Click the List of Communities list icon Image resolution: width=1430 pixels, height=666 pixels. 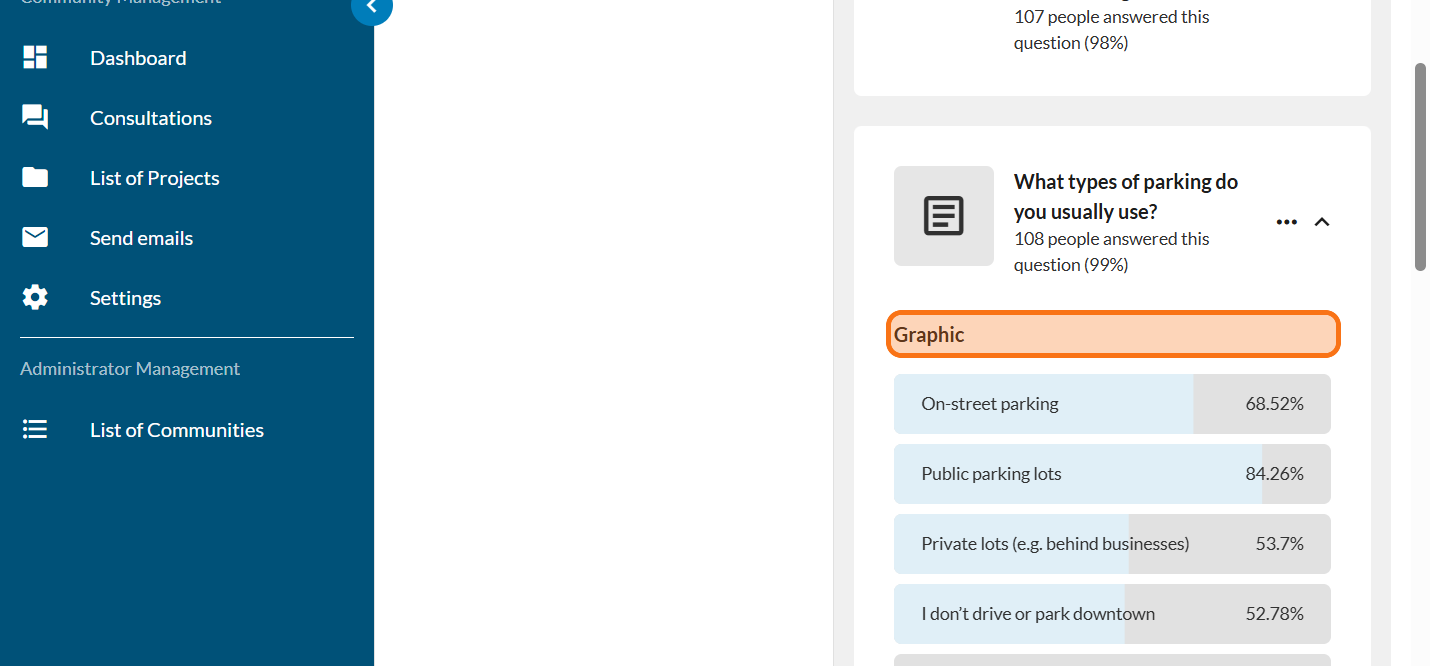(x=35, y=430)
